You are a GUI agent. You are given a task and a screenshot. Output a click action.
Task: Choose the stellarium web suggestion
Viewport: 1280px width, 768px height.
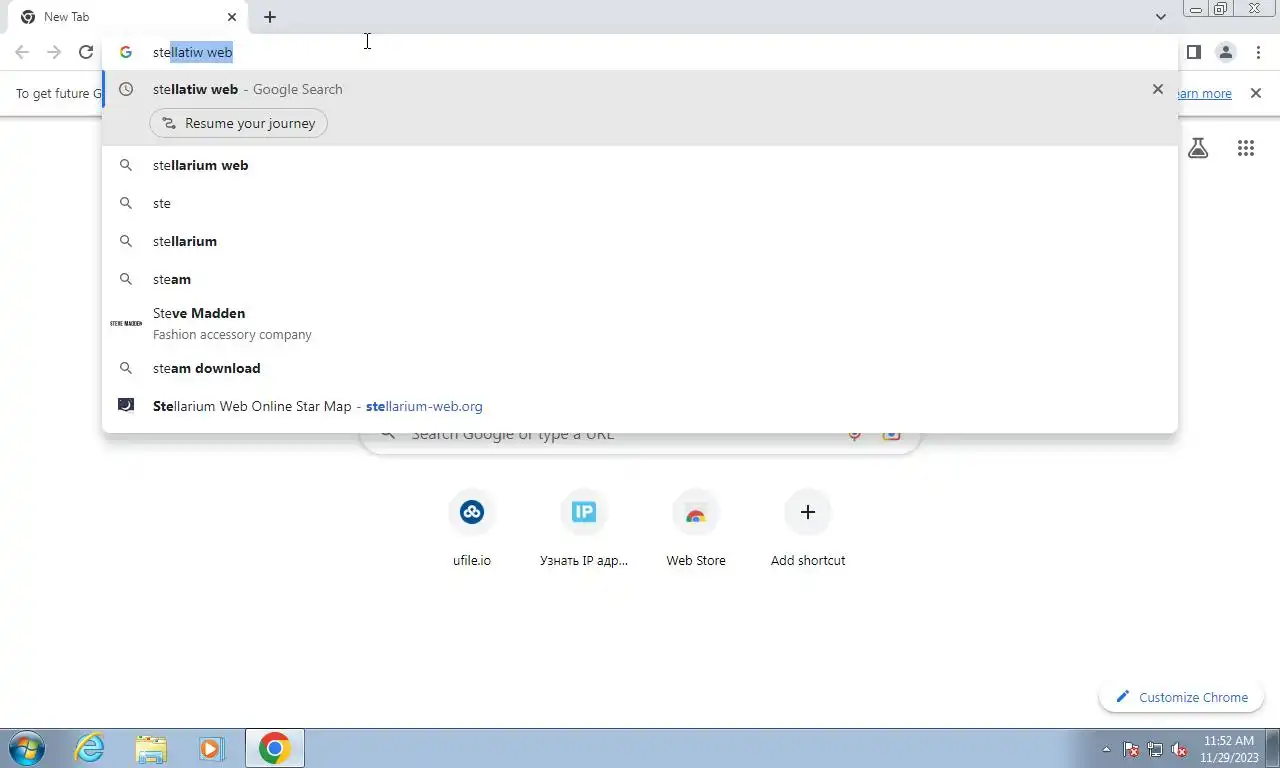pos(640,165)
